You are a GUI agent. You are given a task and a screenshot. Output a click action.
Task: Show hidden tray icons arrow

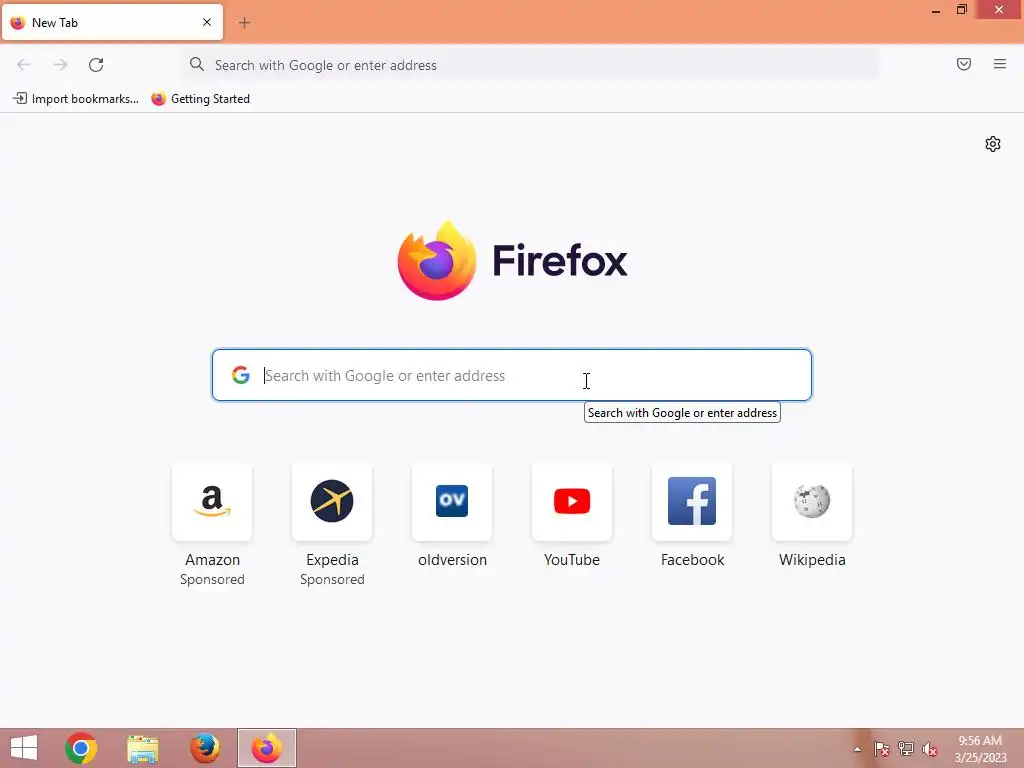(x=857, y=749)
